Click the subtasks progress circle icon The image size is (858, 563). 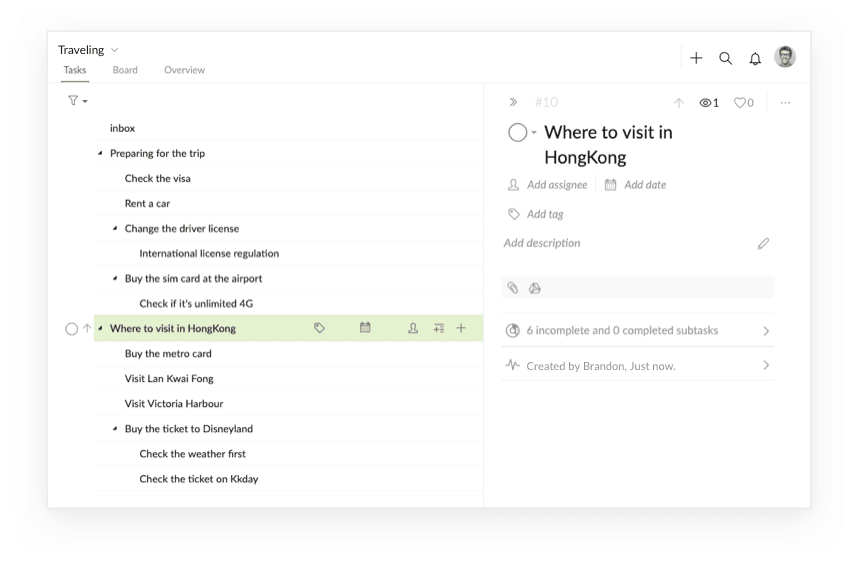513,330
